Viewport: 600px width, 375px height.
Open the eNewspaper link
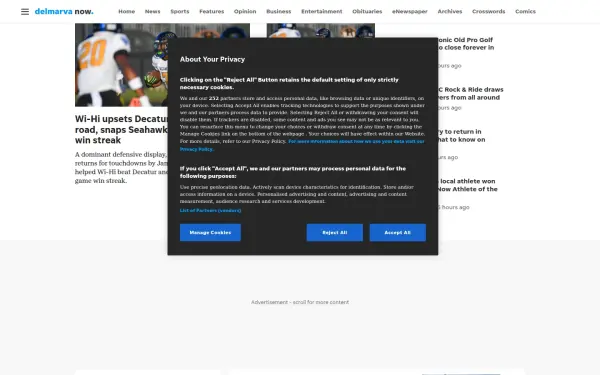(x=410, y=11)
